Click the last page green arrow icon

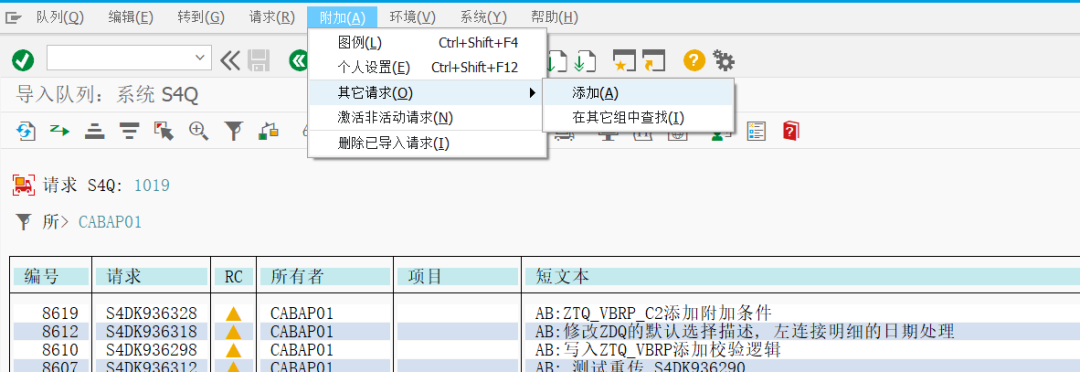pos(585,61)
